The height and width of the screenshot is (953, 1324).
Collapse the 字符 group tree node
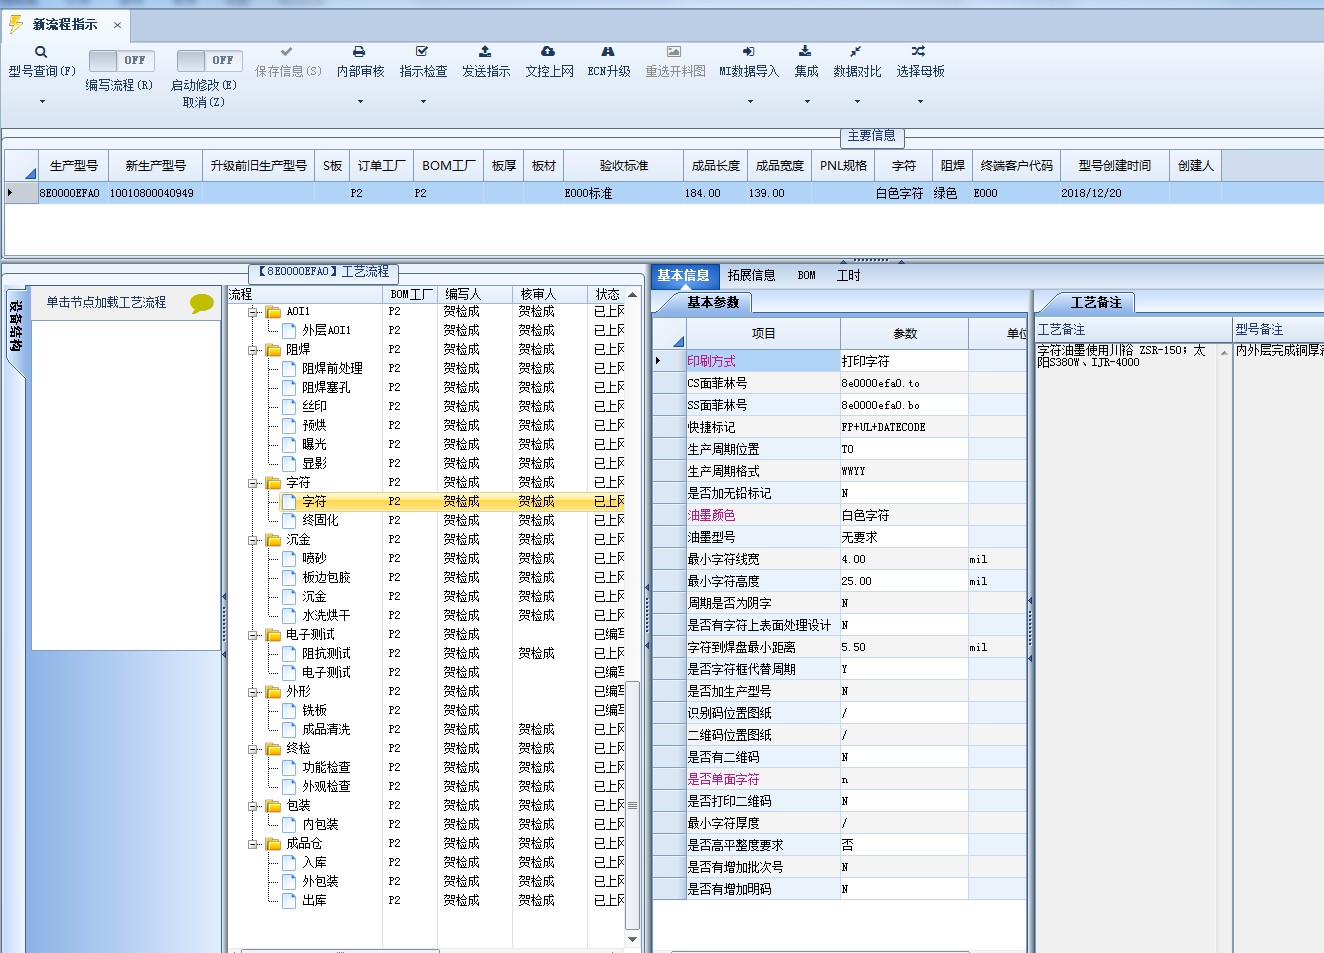coord(253,483)
